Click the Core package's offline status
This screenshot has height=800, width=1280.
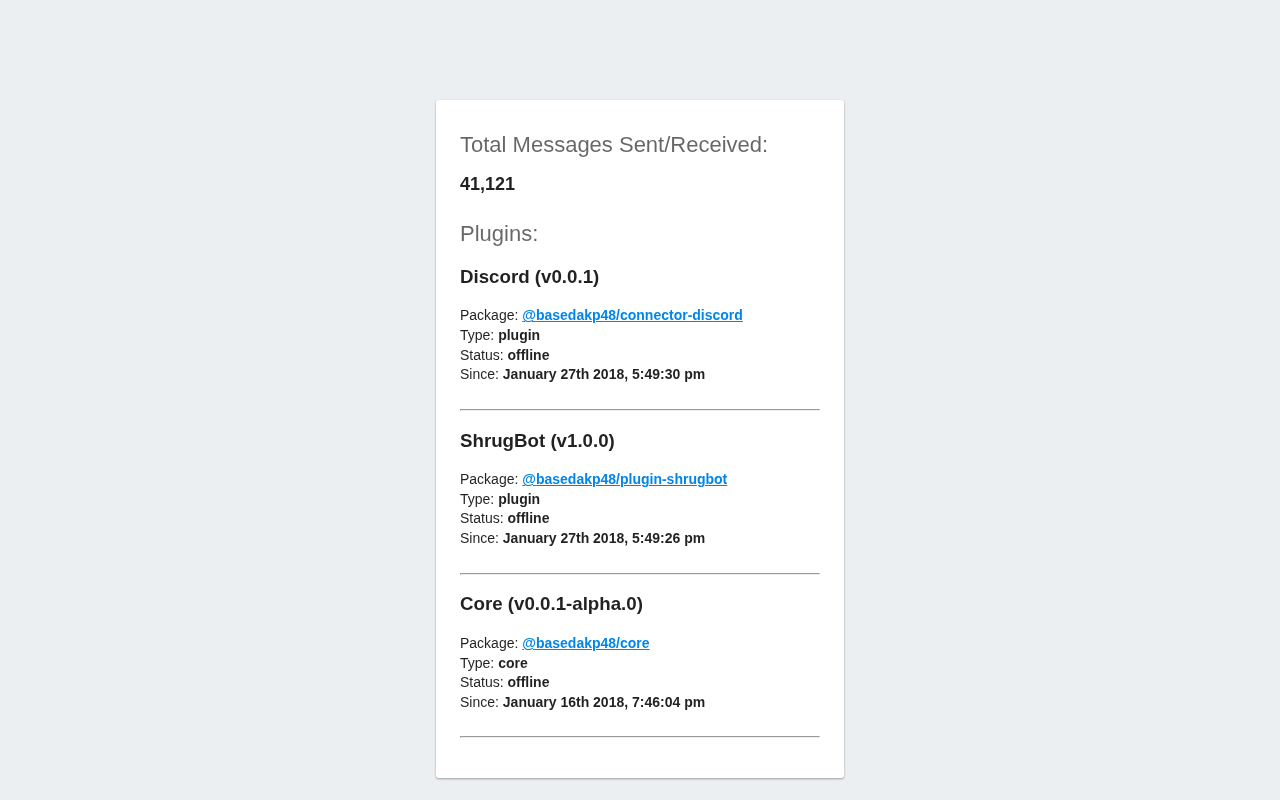[528, 682]
